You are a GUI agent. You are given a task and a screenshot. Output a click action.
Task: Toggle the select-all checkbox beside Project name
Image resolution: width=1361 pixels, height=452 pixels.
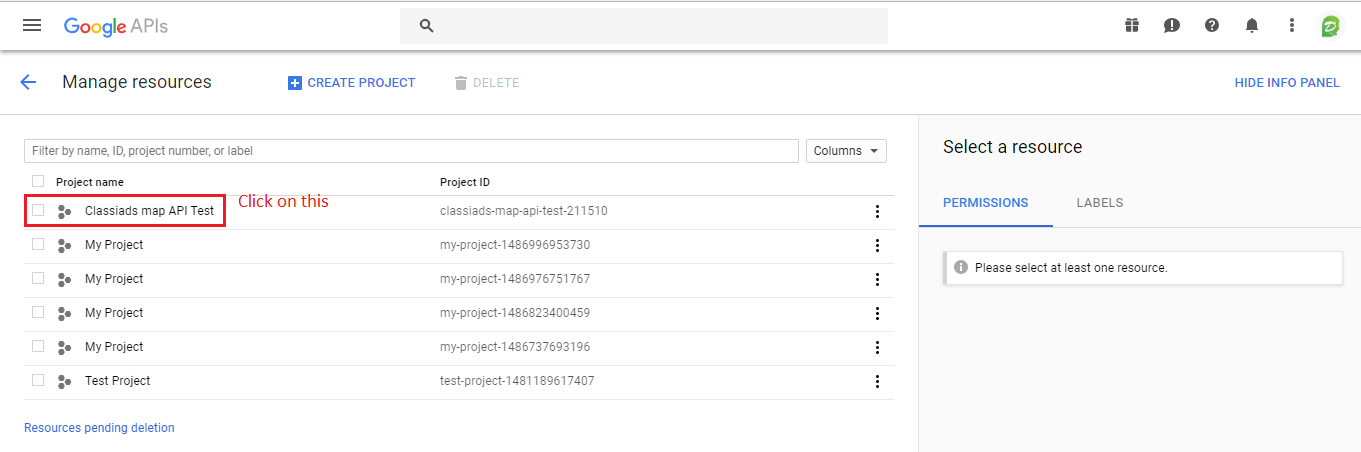[38, 181]
